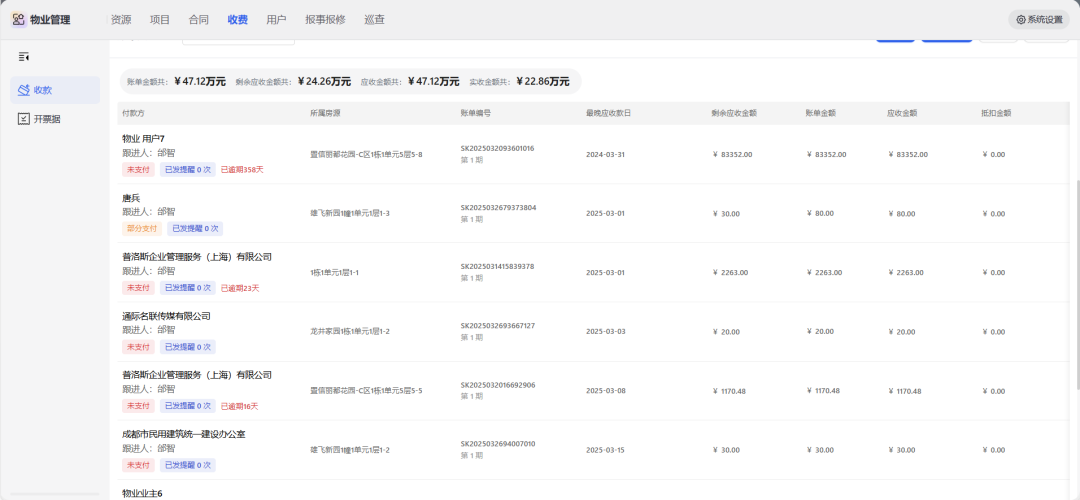
Task: Click the gear icon in 系统设置
Action: (x=1021, y=20)
